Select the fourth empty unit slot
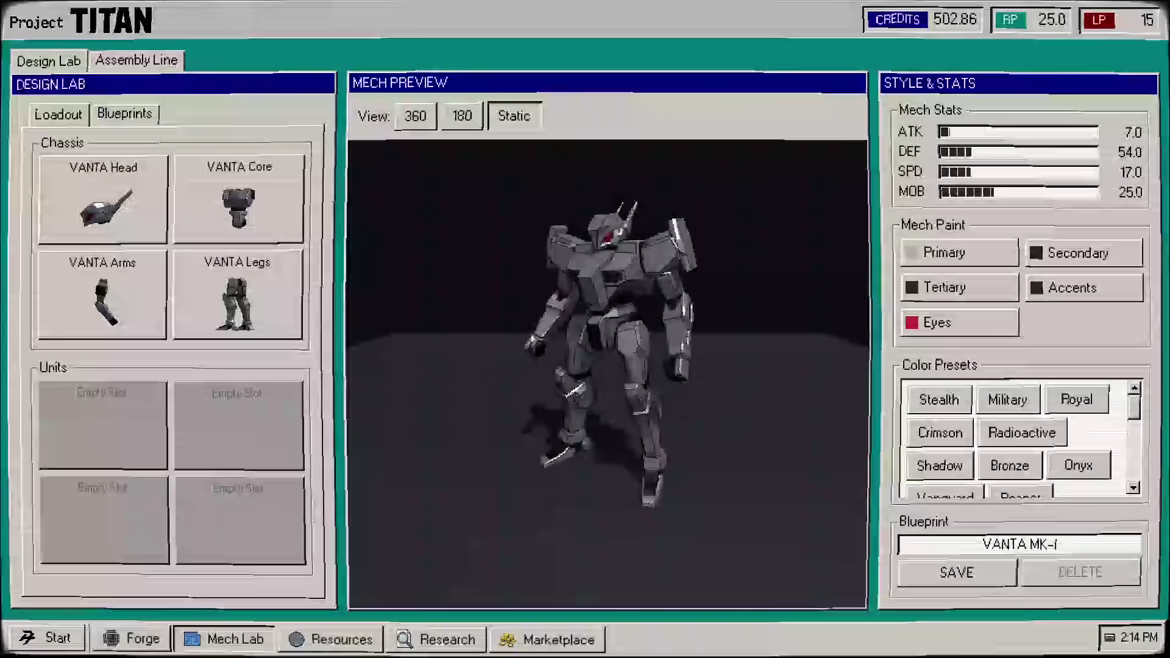 [240, 520]
